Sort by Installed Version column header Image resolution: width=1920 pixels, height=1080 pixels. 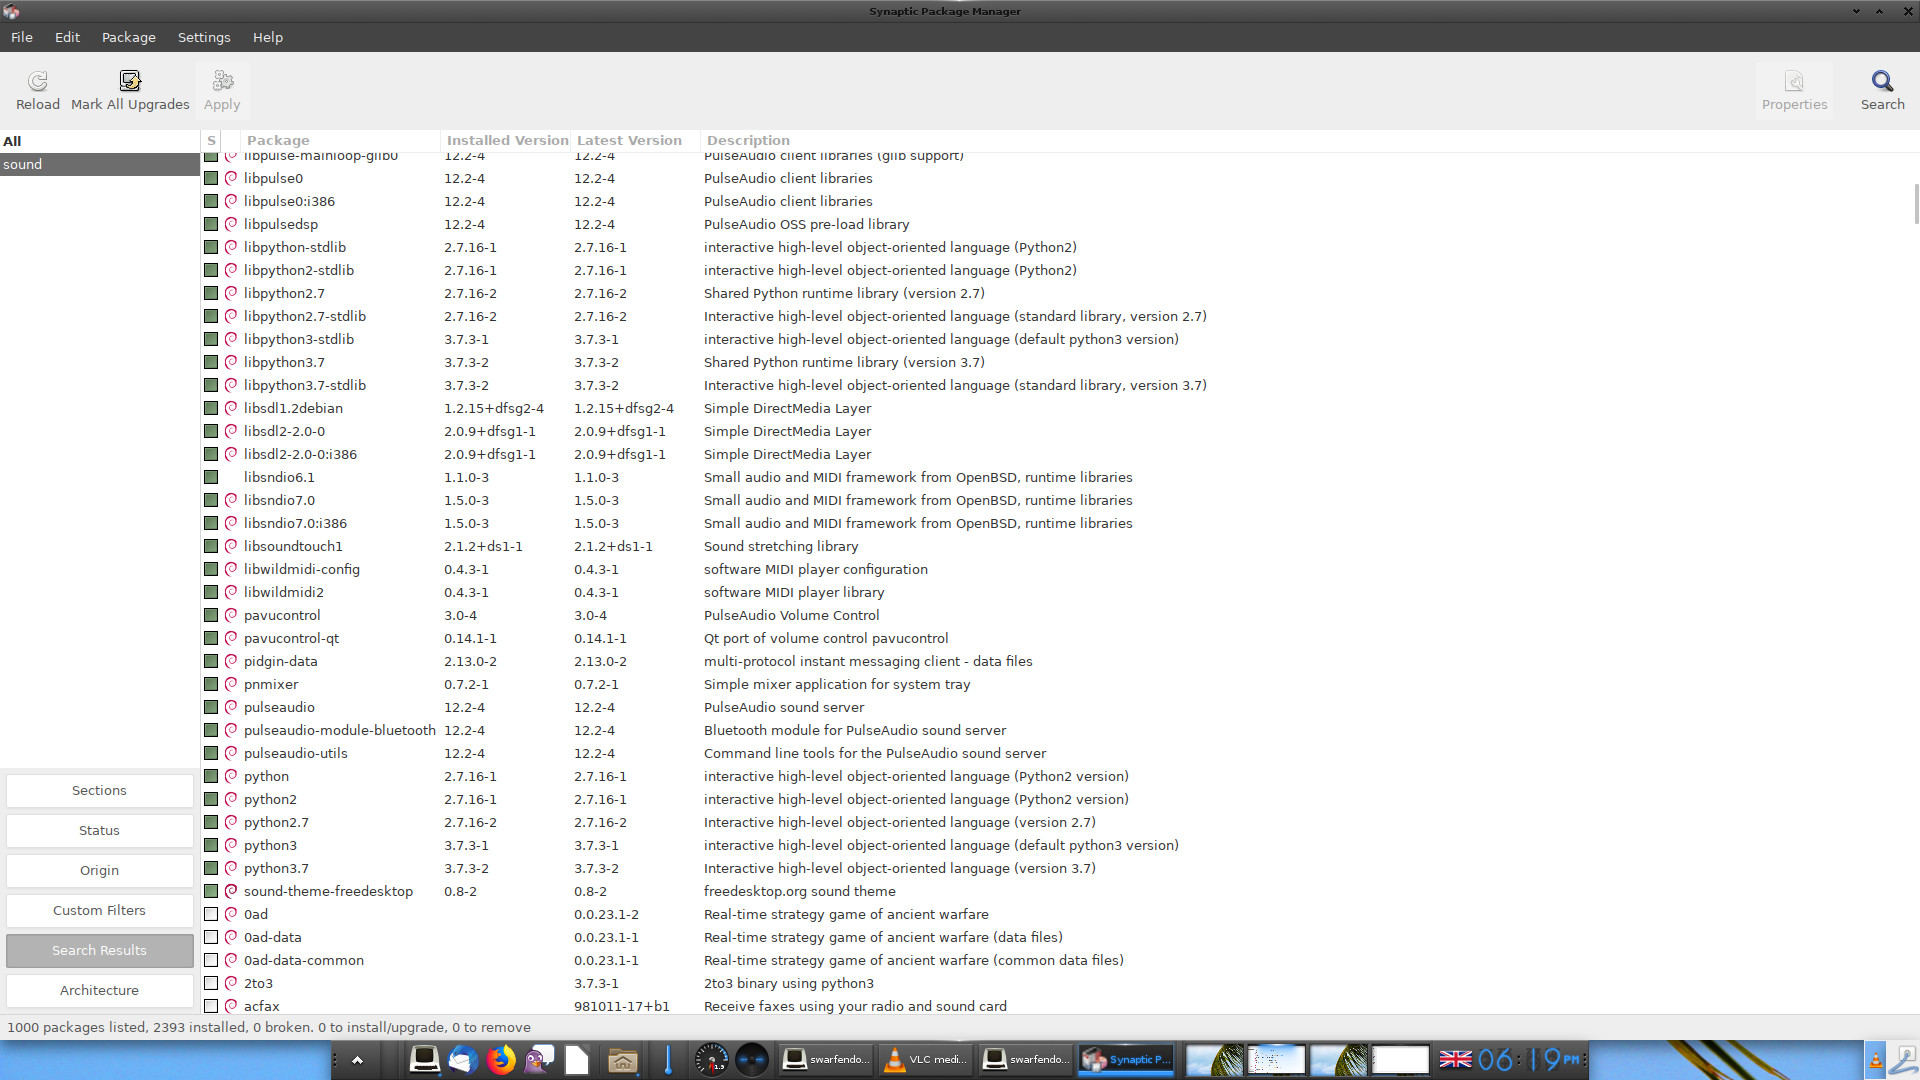coord(506,140)
